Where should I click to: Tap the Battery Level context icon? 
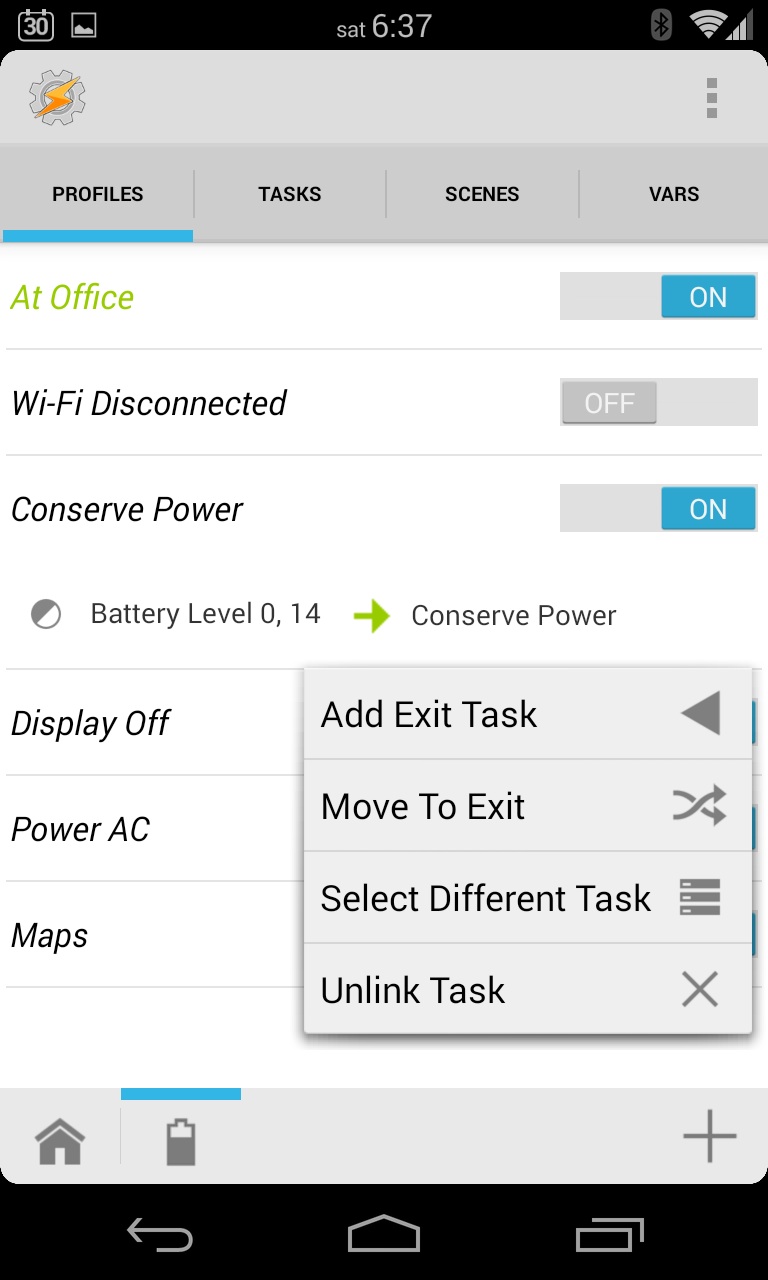pos(46,614)
